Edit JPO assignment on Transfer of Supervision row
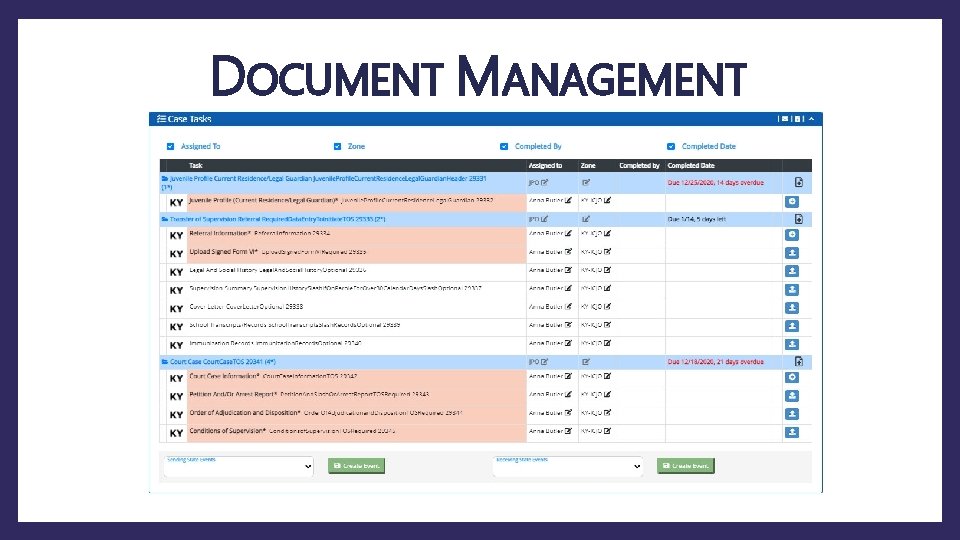 [544, 219]
